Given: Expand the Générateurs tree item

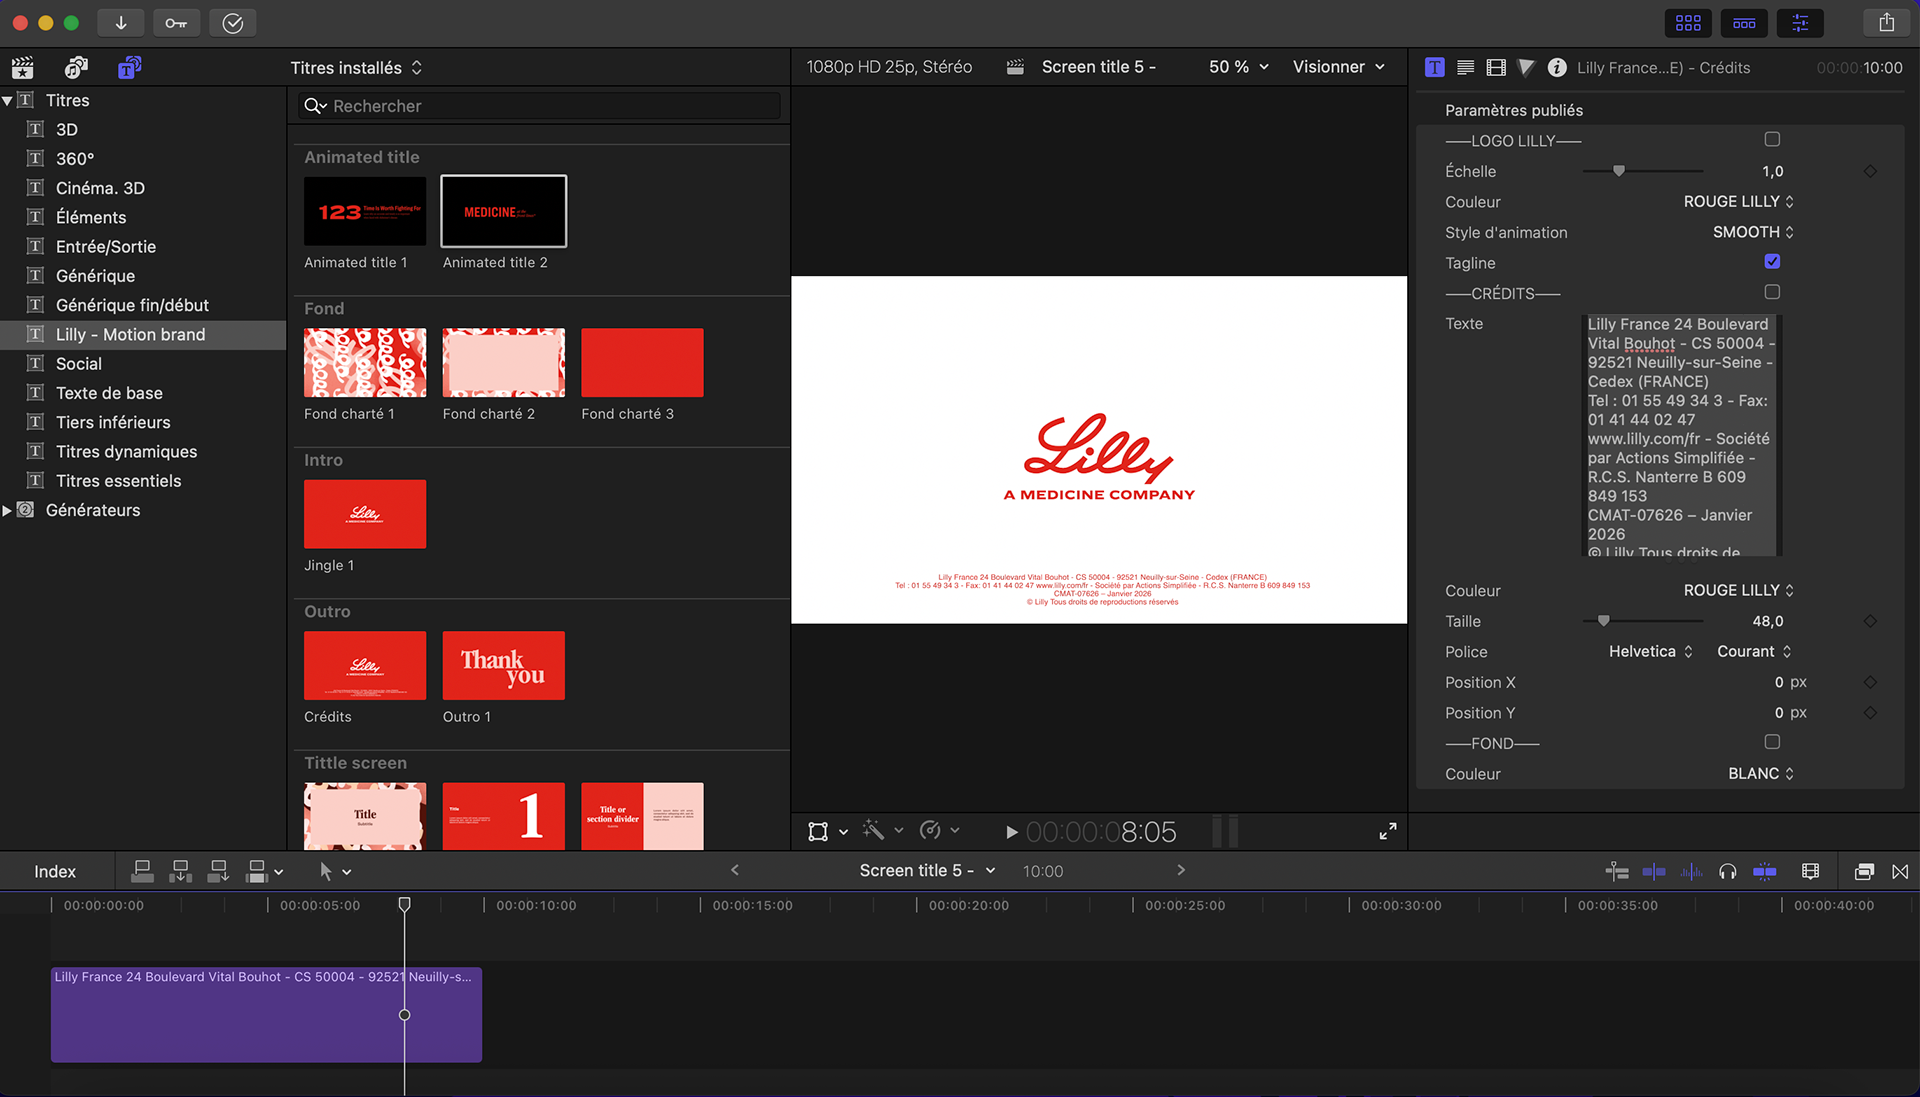Looking at the screenshot, I should point(8,510).
